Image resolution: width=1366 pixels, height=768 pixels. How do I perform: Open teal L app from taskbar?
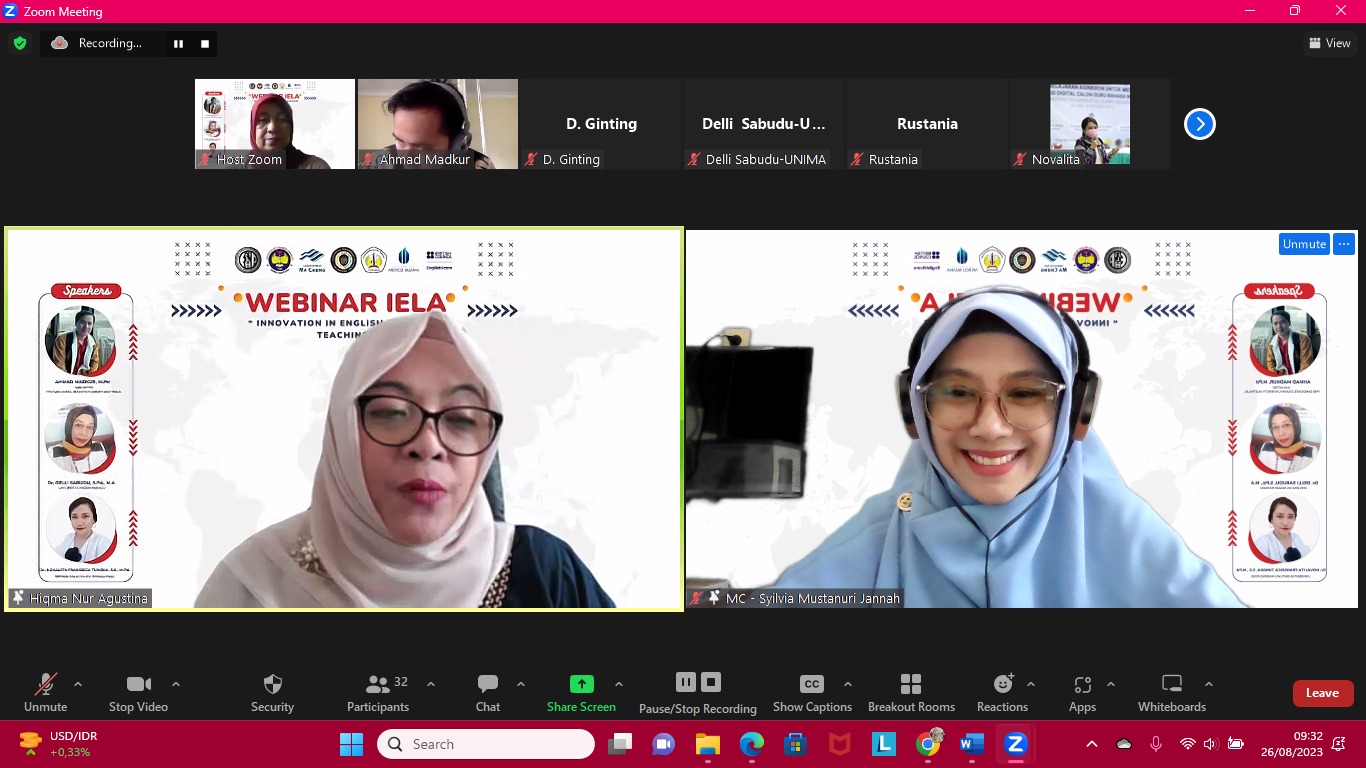click(x=884, y=744)
